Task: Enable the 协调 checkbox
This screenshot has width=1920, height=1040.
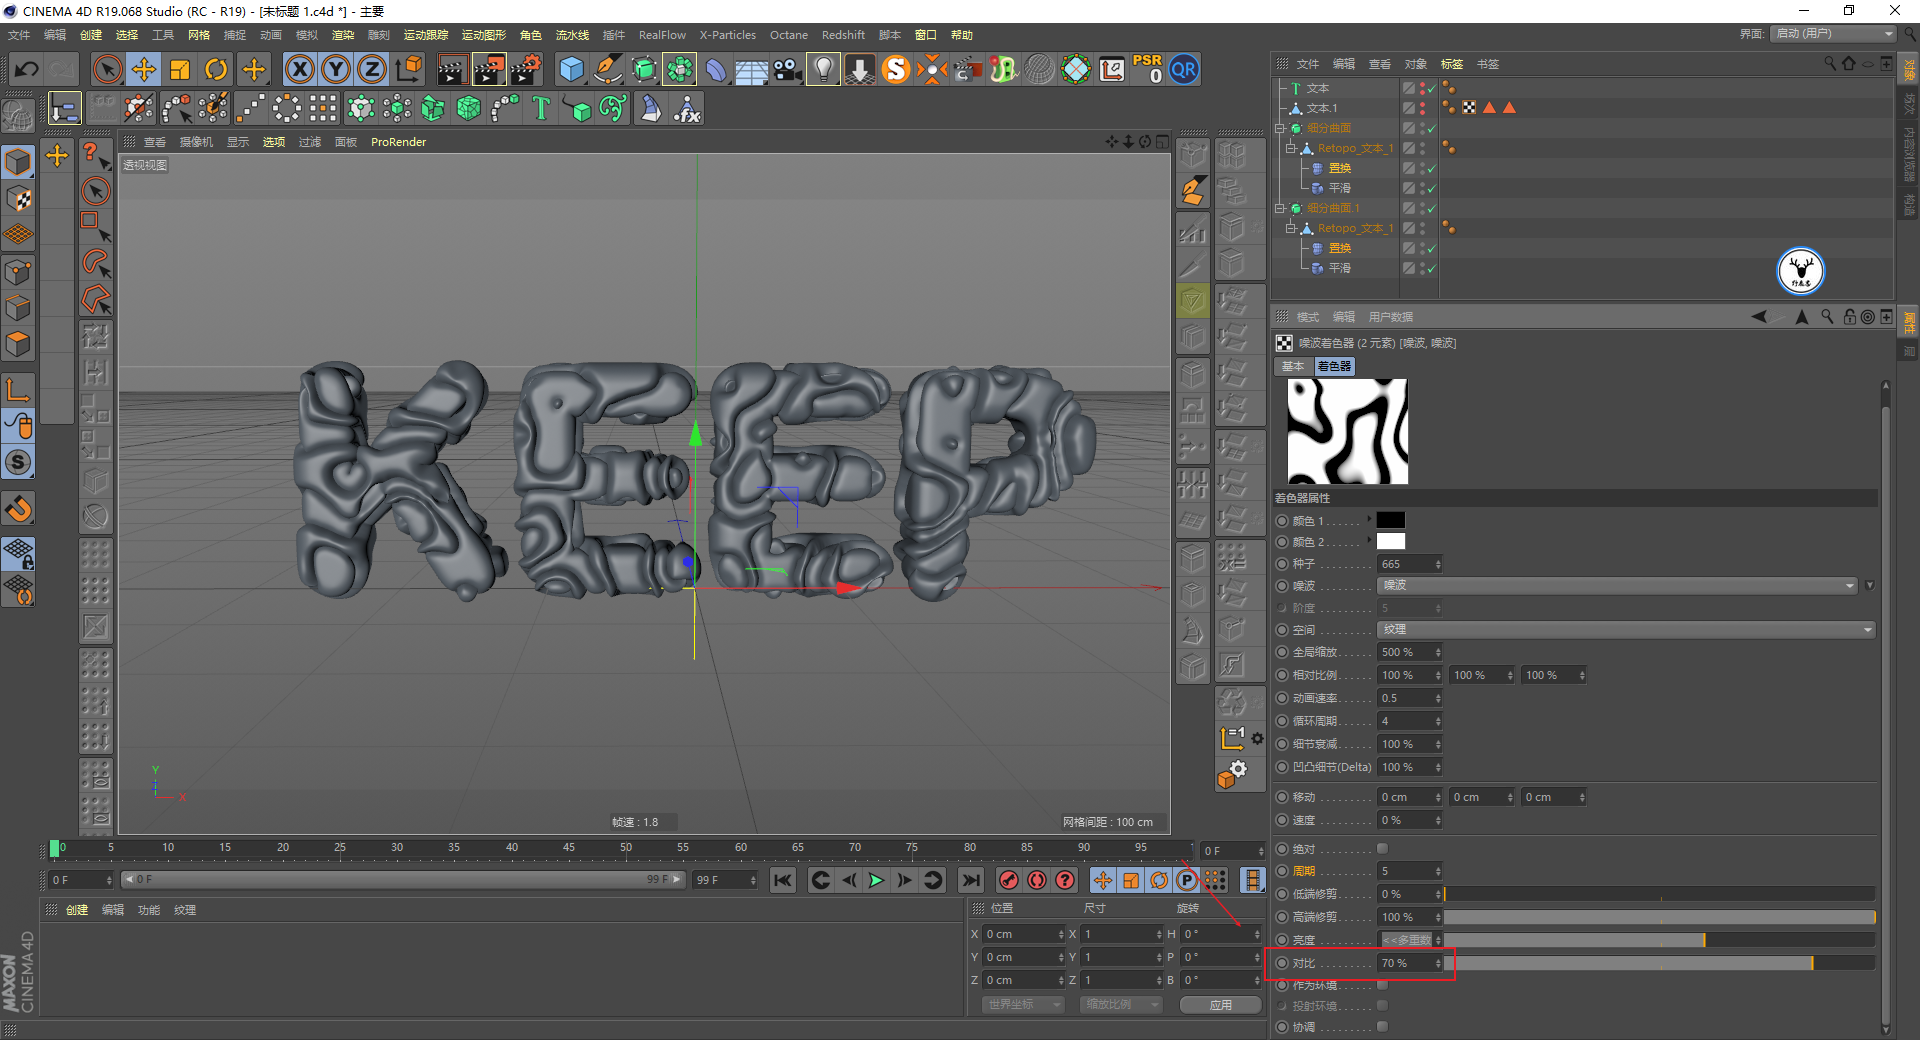Action: click(x=1382, y=1027)
